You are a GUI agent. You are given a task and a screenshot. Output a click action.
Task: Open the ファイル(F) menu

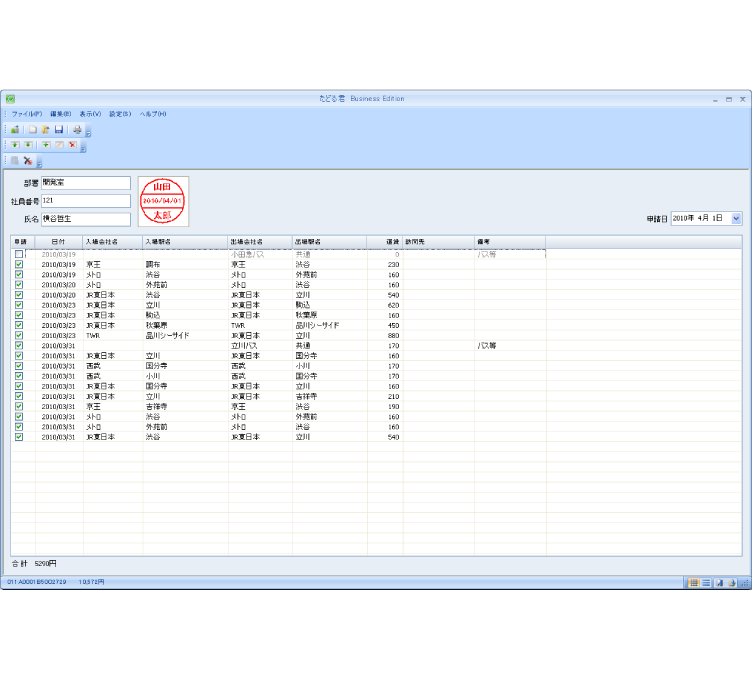coord(27,114)
